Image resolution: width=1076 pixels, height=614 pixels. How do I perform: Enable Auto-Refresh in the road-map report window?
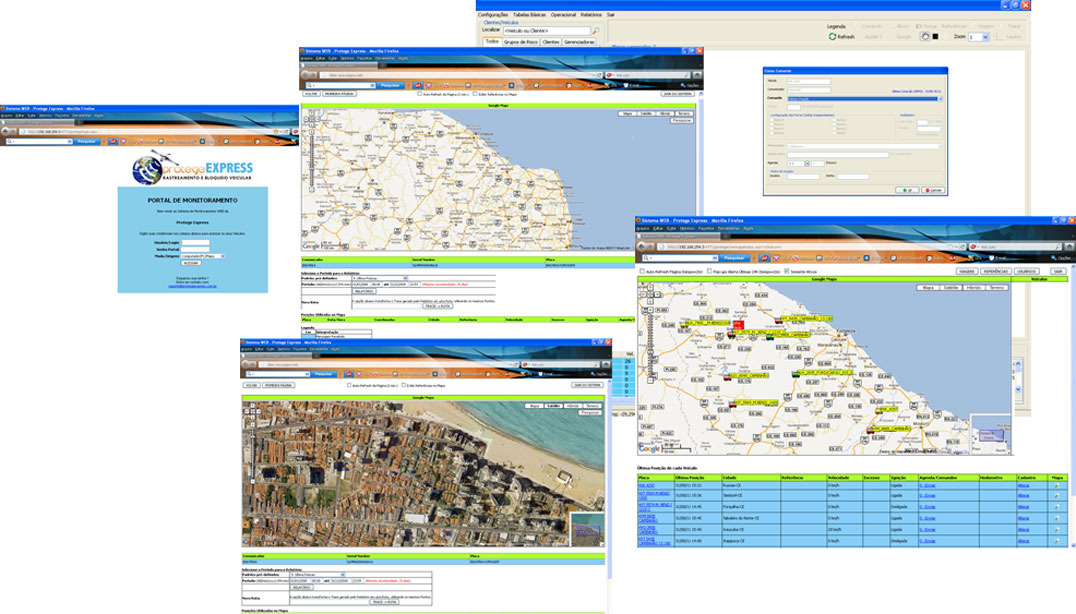(419, 94)
